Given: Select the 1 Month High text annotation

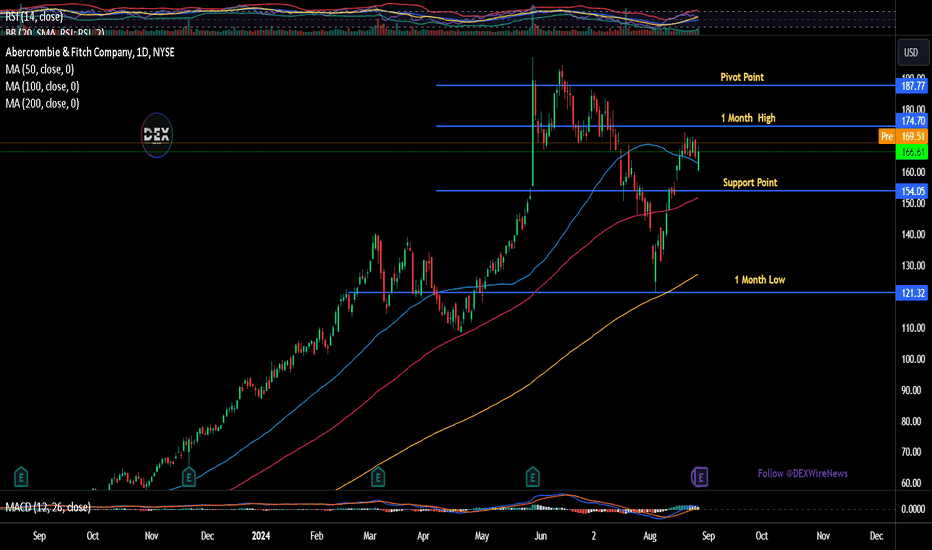Looking at the screenshot, I should pyautogui.click(x=748, y=118).
